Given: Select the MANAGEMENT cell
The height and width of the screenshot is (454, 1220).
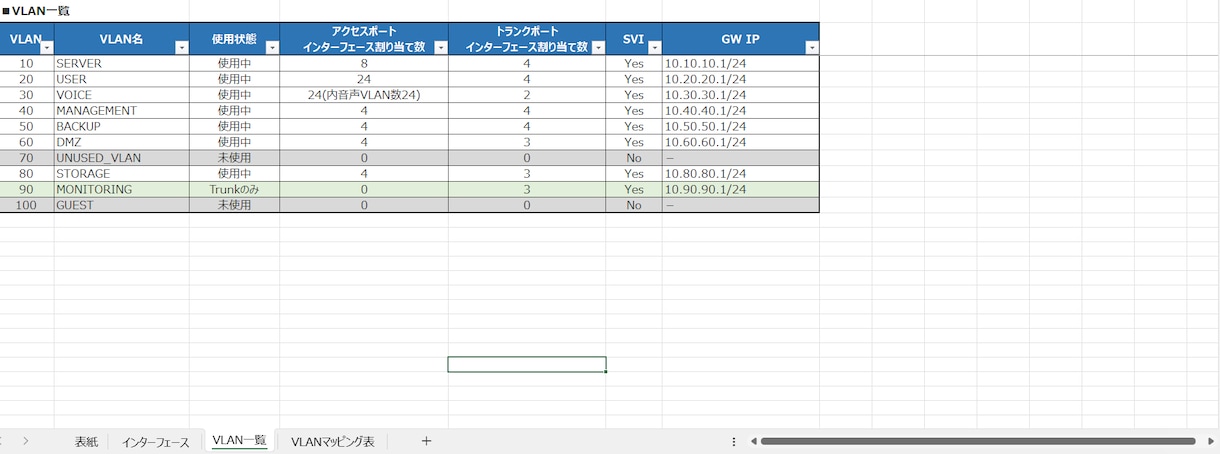Looking at the screenshot, I should [x=121, y=110].
